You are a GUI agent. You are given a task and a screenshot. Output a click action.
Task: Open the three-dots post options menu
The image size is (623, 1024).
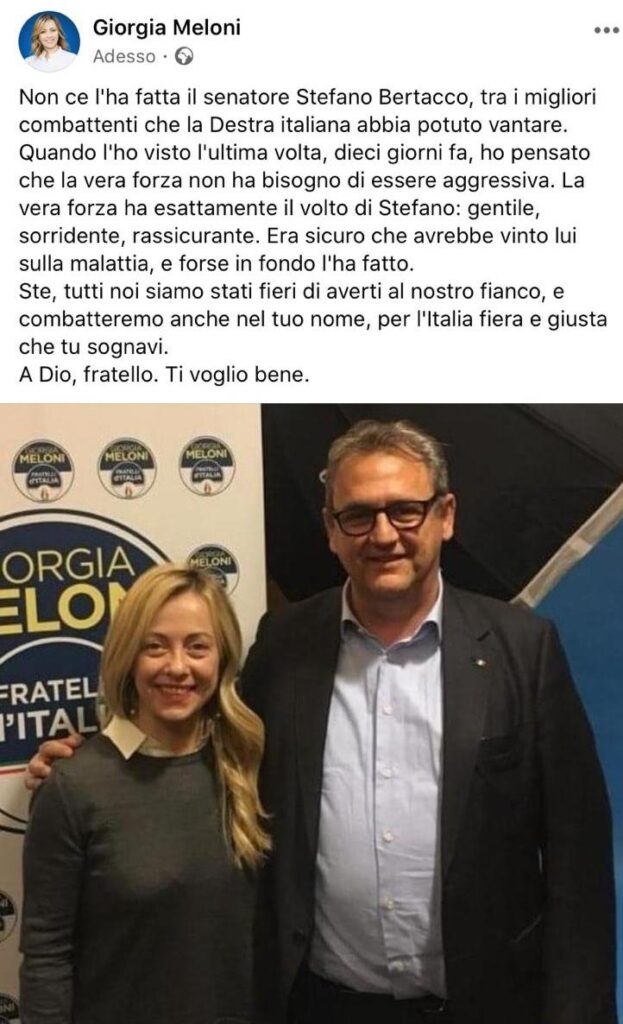point(606,30)
